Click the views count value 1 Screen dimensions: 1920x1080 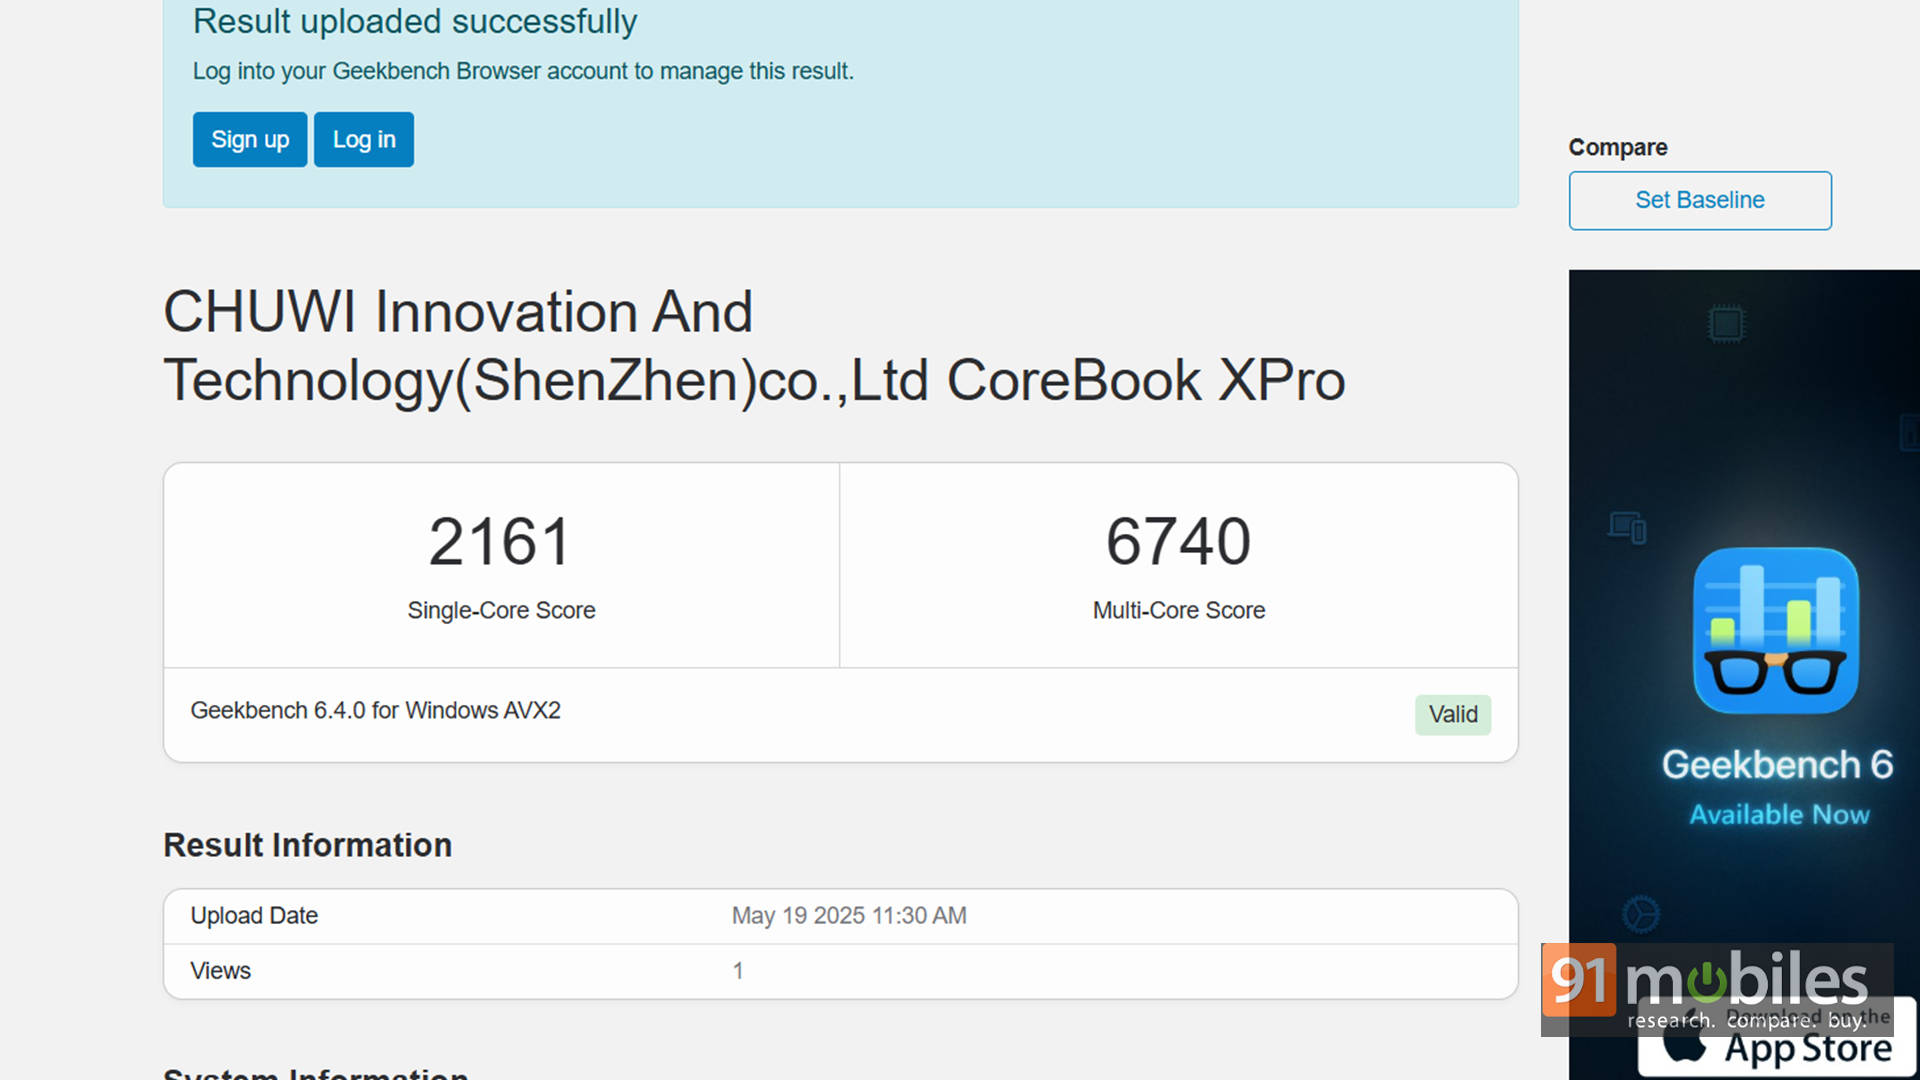coord(738,971)
